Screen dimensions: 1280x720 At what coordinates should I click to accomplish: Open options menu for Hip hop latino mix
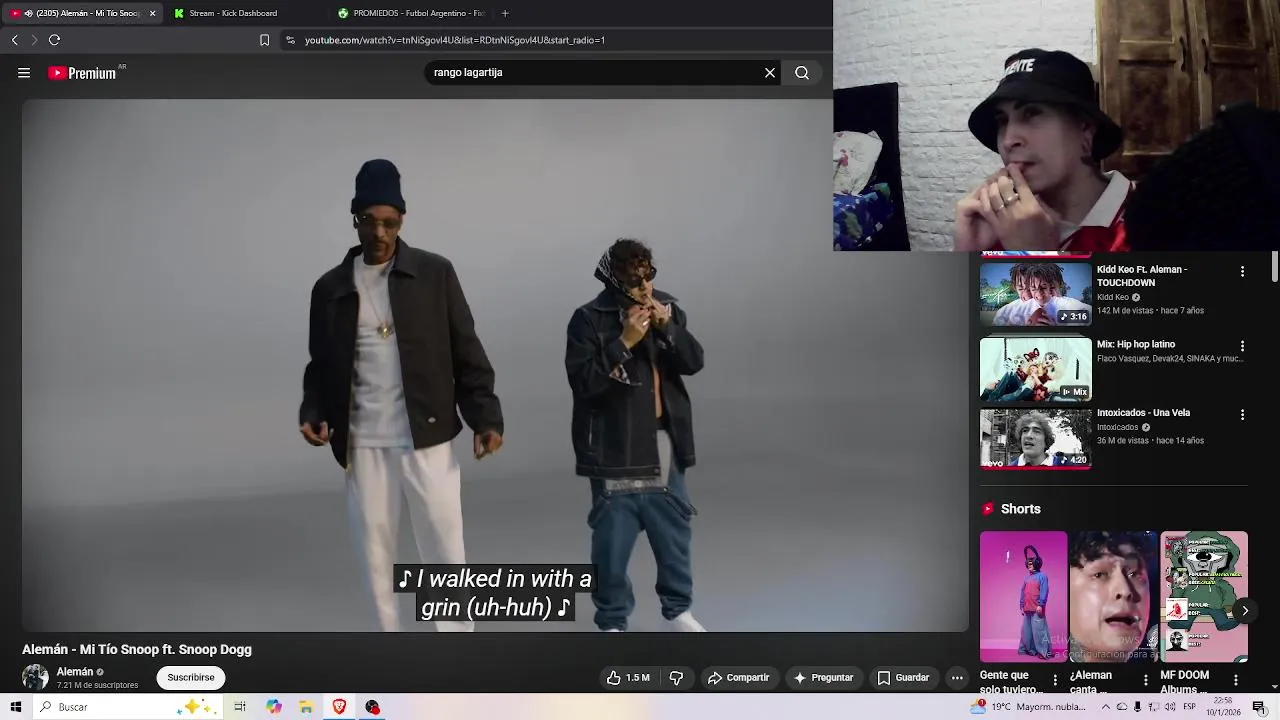(x=1242, y=346)
